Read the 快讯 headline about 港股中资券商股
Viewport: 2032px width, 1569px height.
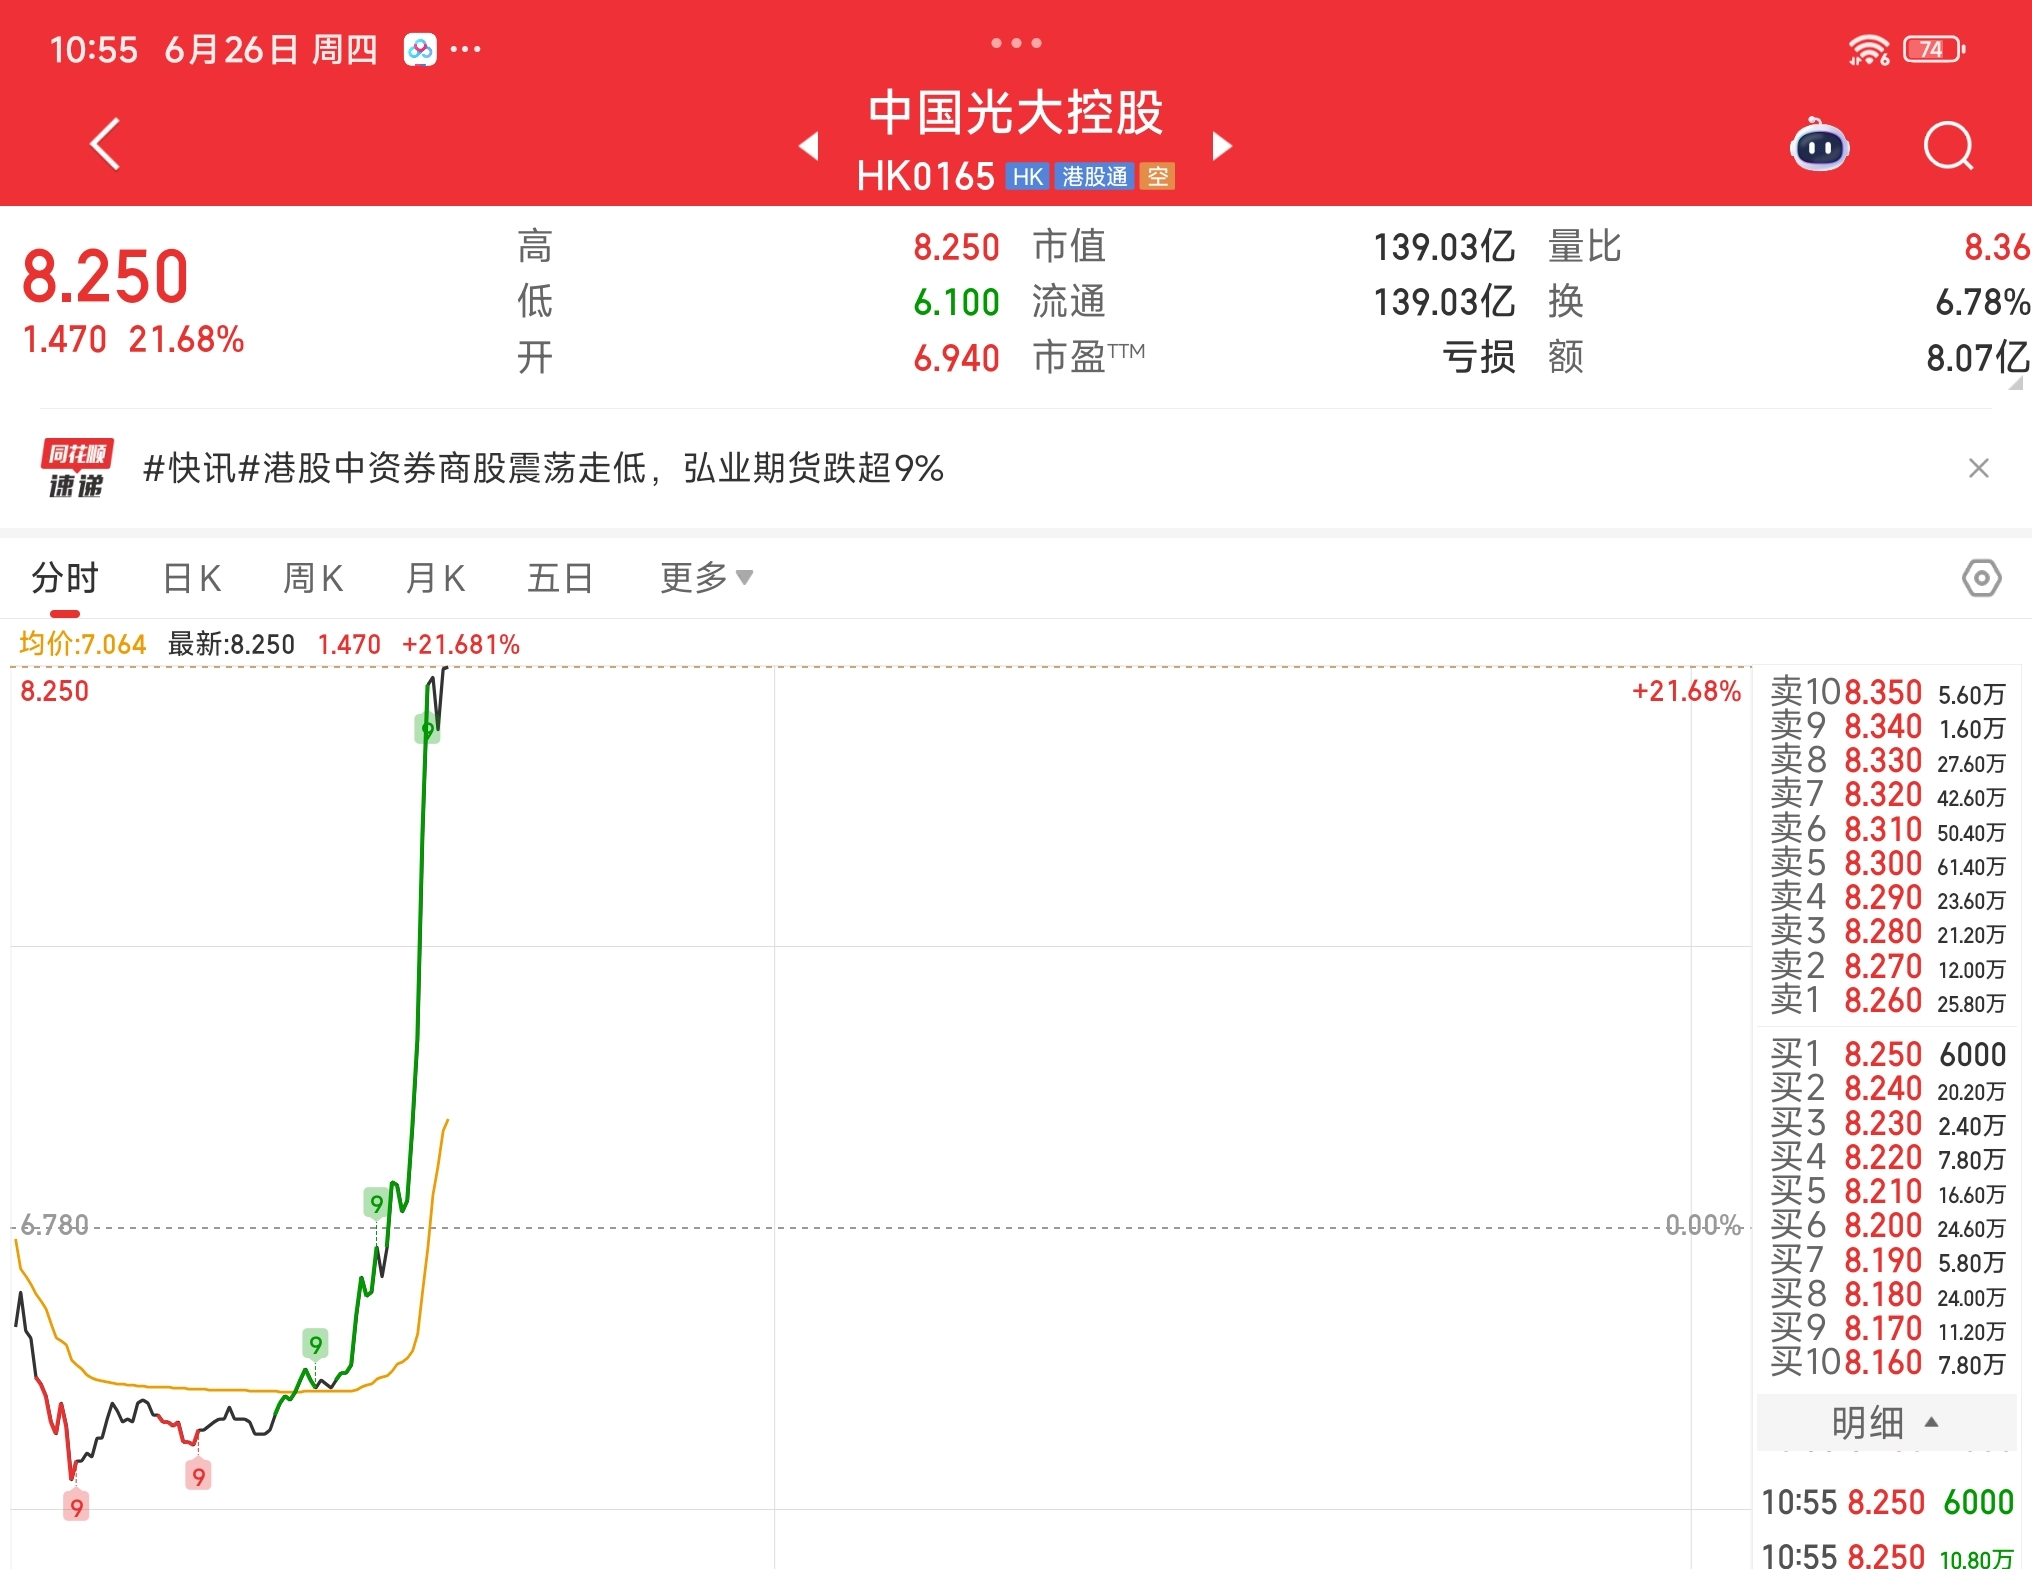[544, 468]
